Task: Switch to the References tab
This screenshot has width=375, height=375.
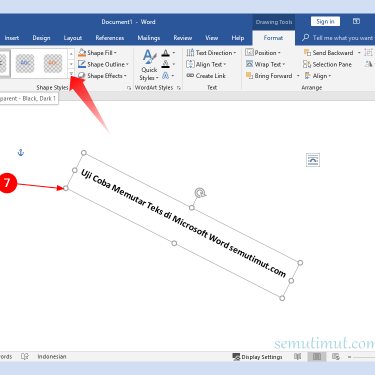Action: (x=110, y=38)
